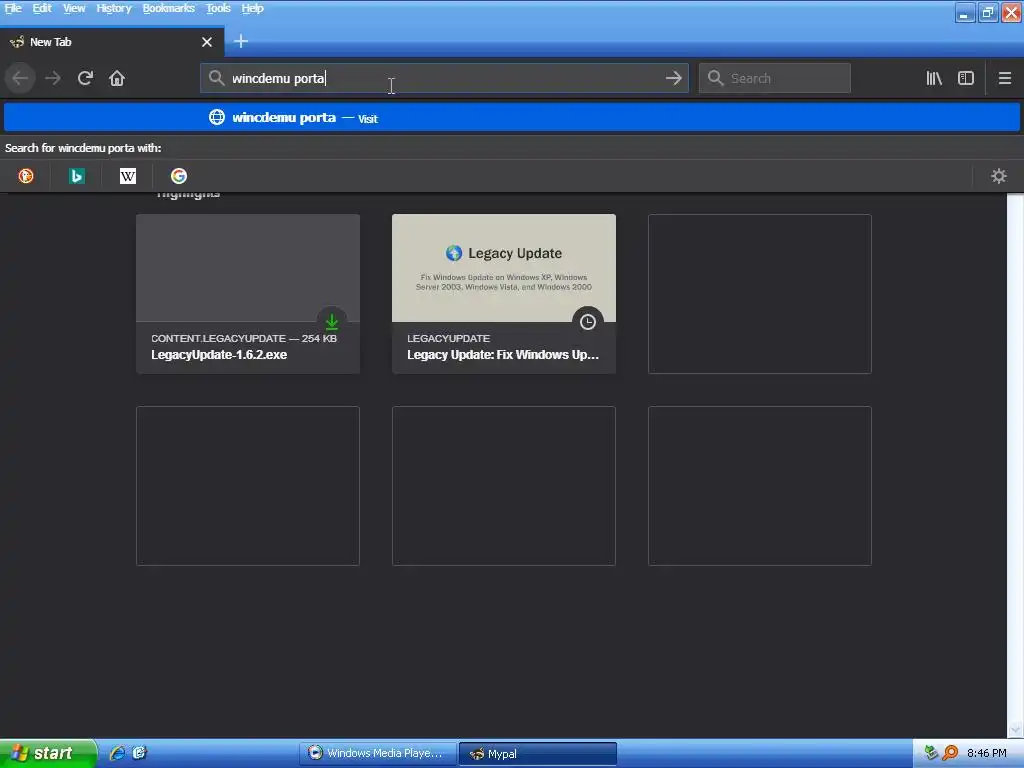Viewport: 1024px width, 768px height.
Task: Click the scrollbar down arrow
Action: click(1015, 729)
